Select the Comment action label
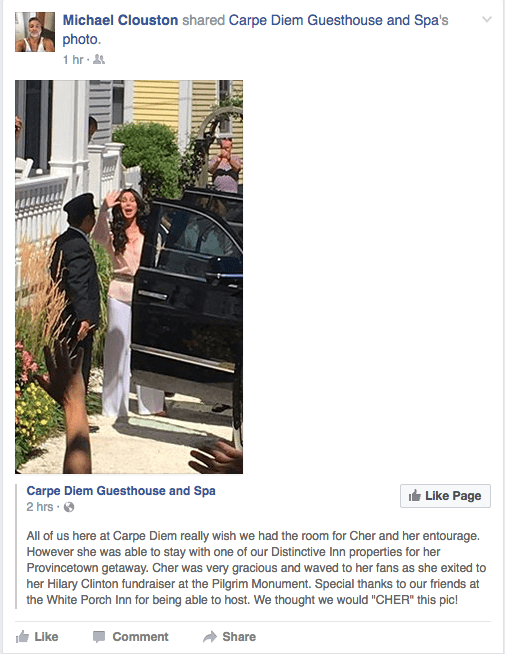This screenshot has height=654, width=505. pyautogui.click(x=141, y=637)
